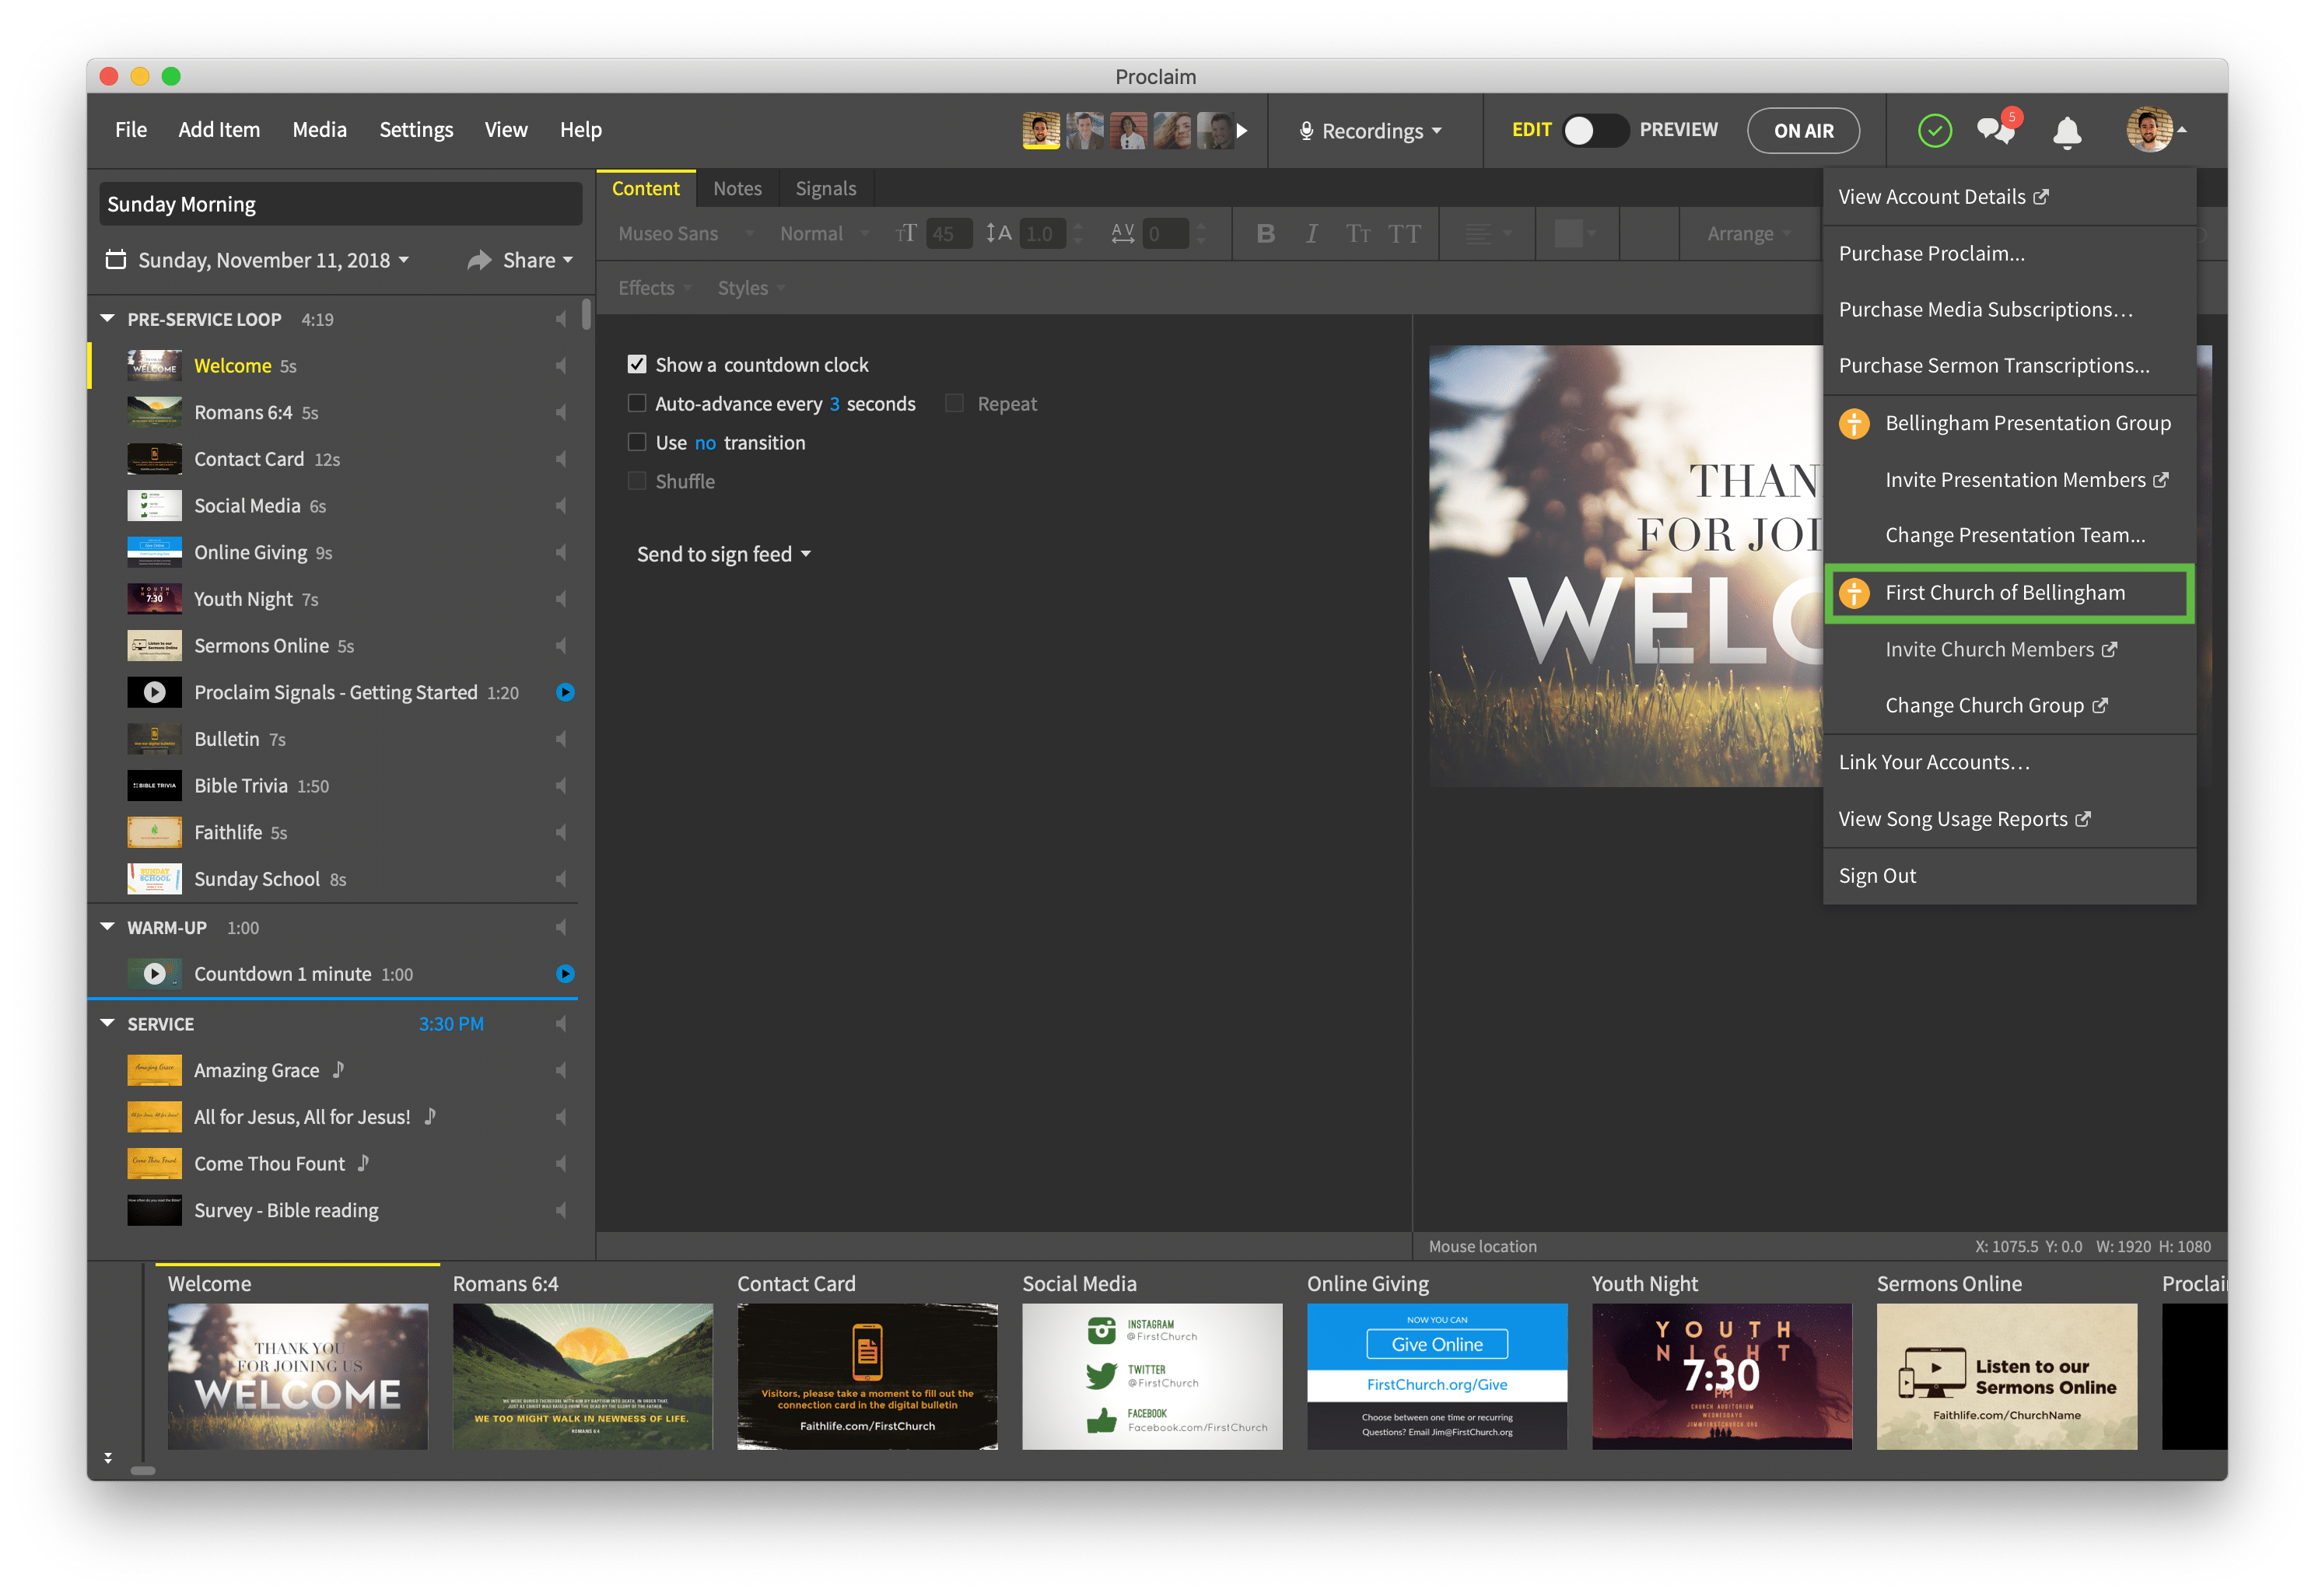
Task: Click the speaker icon on Service header
Action: pyautogui.click(x=561, y=1024)
